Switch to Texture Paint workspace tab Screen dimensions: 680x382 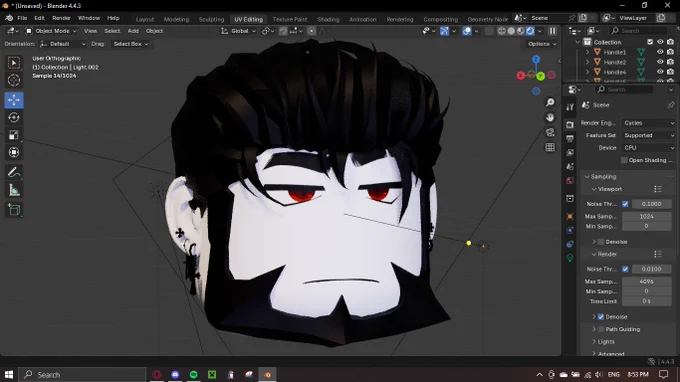click(x=290, y=19)
